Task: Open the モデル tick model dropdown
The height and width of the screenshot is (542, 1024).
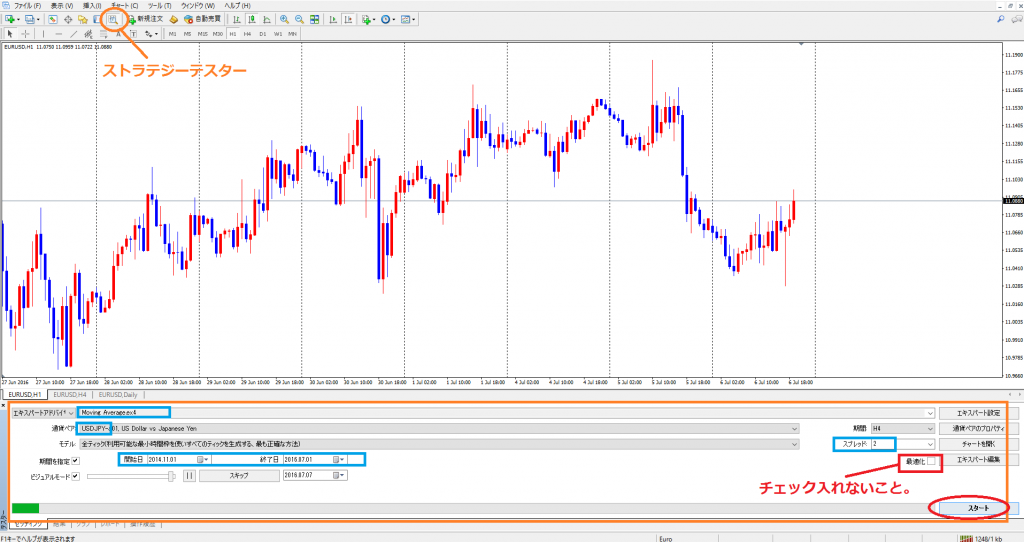Action: tap(439, 444)
